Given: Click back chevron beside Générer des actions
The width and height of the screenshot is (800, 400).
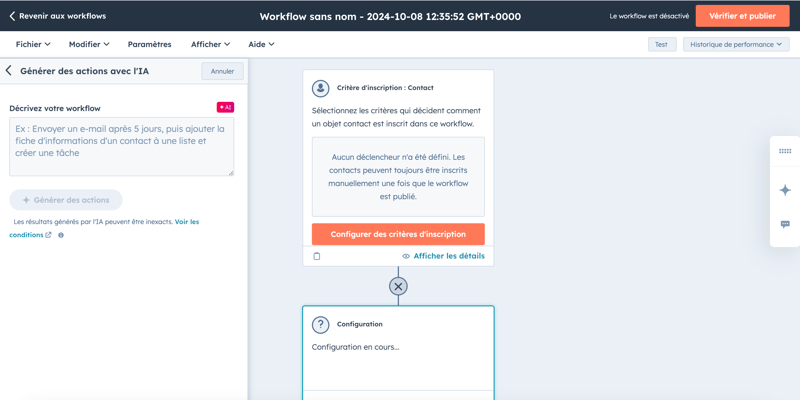Looking at the screenshot, I should pos(9,71).
